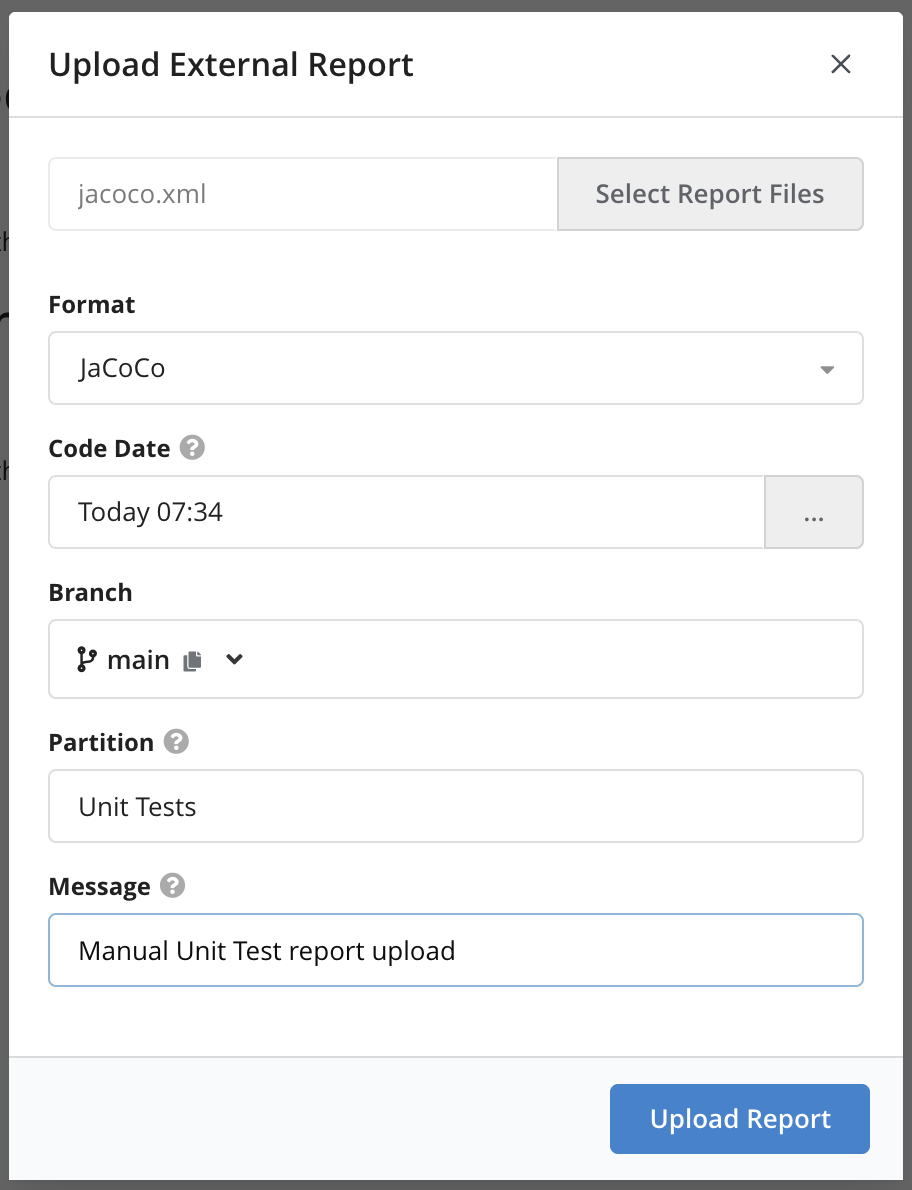912x1190 pixels.
Task: Click the main branch name text
Action: pyautogui.click(x=138, y=660)
